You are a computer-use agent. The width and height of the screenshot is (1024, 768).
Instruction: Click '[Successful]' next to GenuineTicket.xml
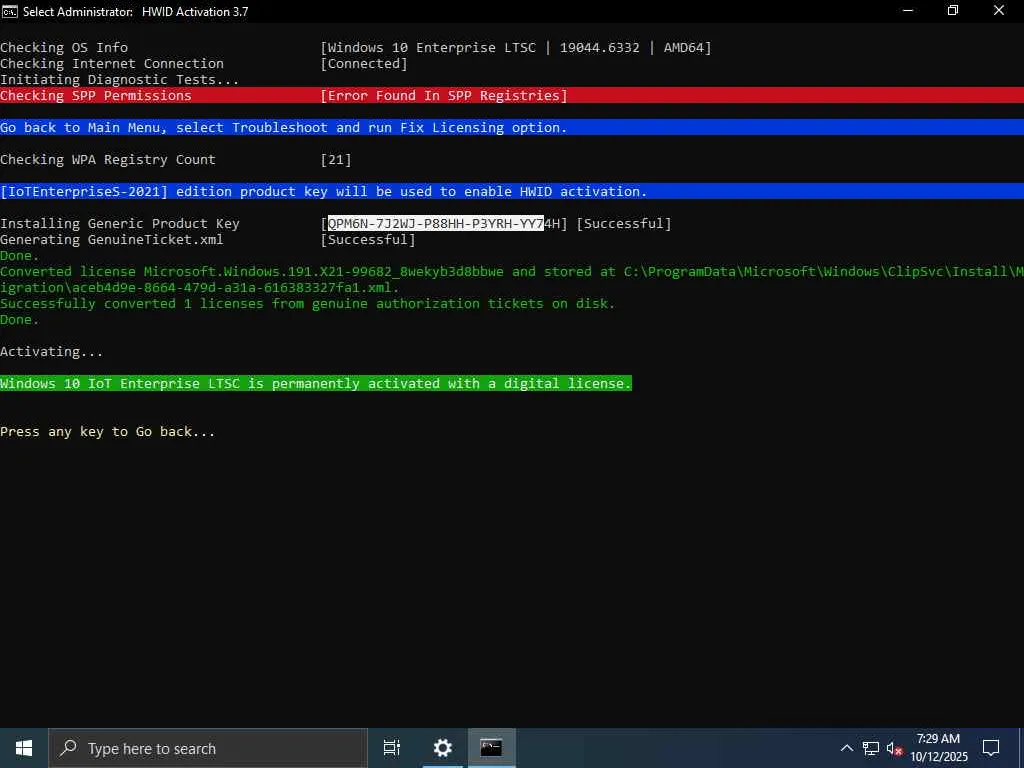coord(368,239)
